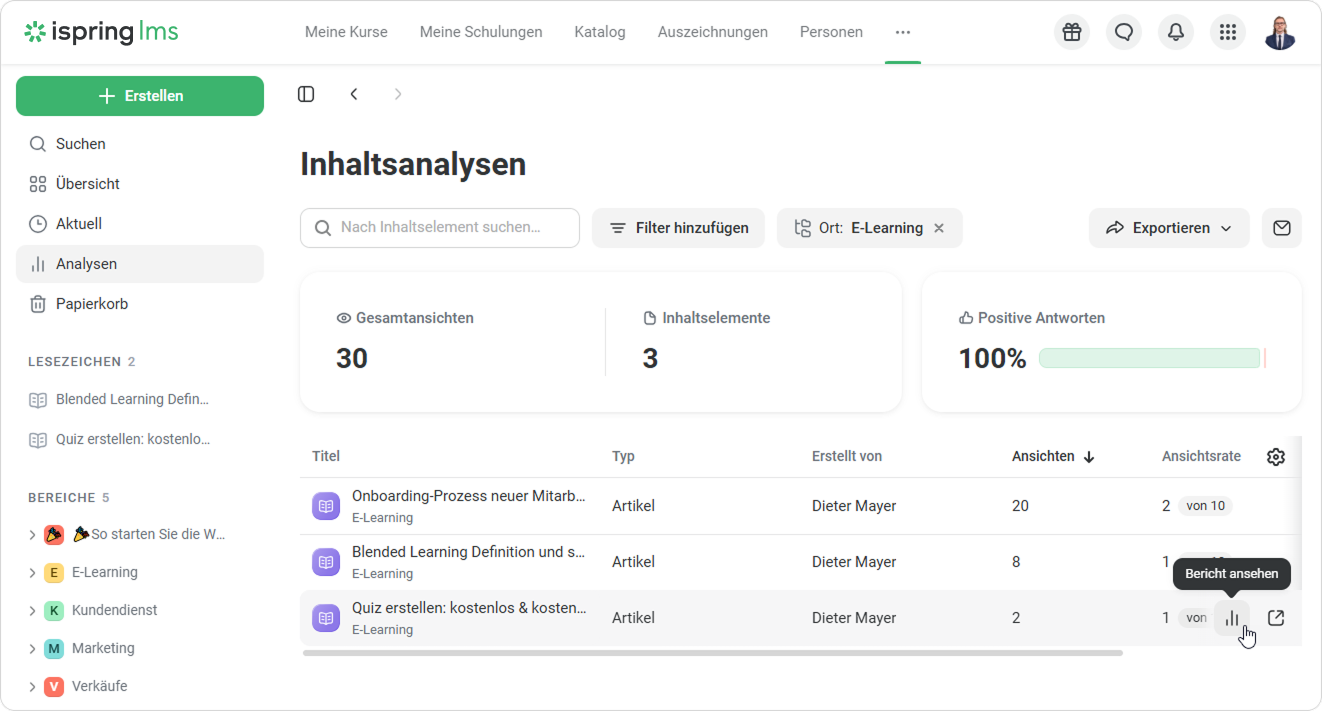Open Blended Learning Definition und s… article
1322x711 pixels.
[469, 553]
